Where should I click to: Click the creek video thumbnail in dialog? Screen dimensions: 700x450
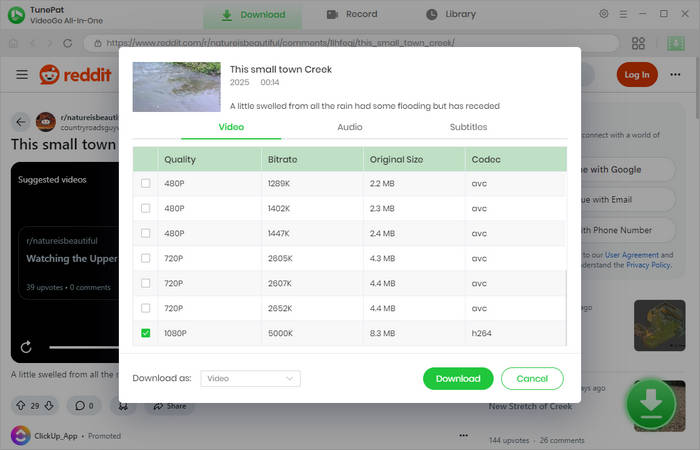coord(176,87)
